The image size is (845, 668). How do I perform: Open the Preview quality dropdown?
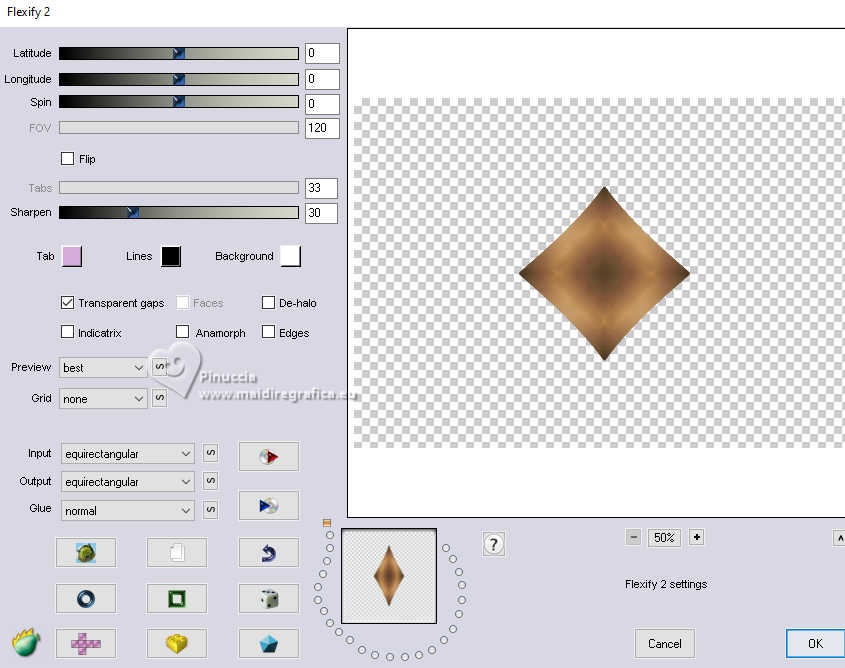(103, 368)
